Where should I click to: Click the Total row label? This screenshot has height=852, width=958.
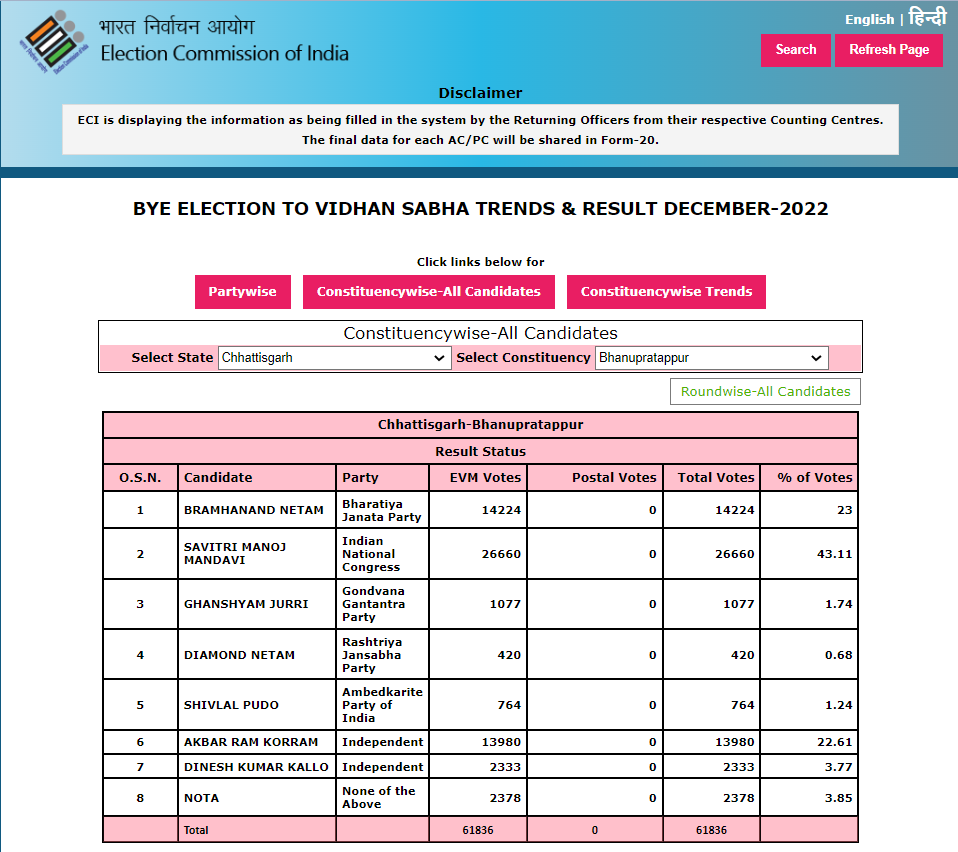point(196,830)
